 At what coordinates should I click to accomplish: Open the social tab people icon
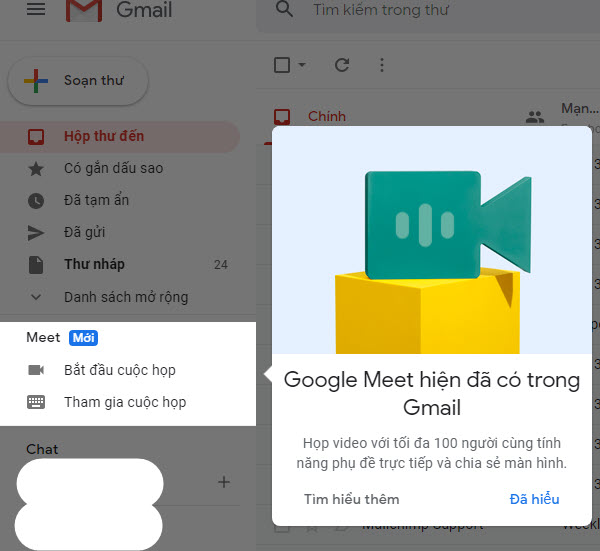tap(535, 117)
